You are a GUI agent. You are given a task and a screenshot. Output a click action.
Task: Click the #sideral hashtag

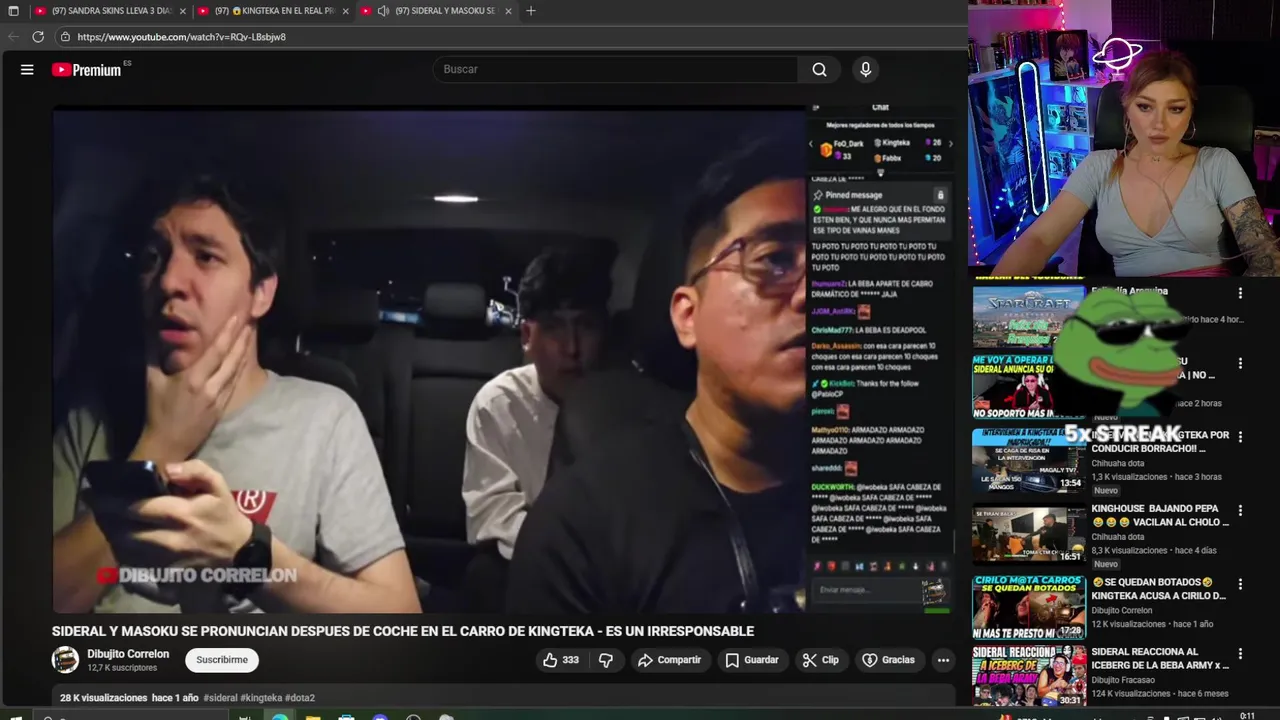tap(220, 698)
